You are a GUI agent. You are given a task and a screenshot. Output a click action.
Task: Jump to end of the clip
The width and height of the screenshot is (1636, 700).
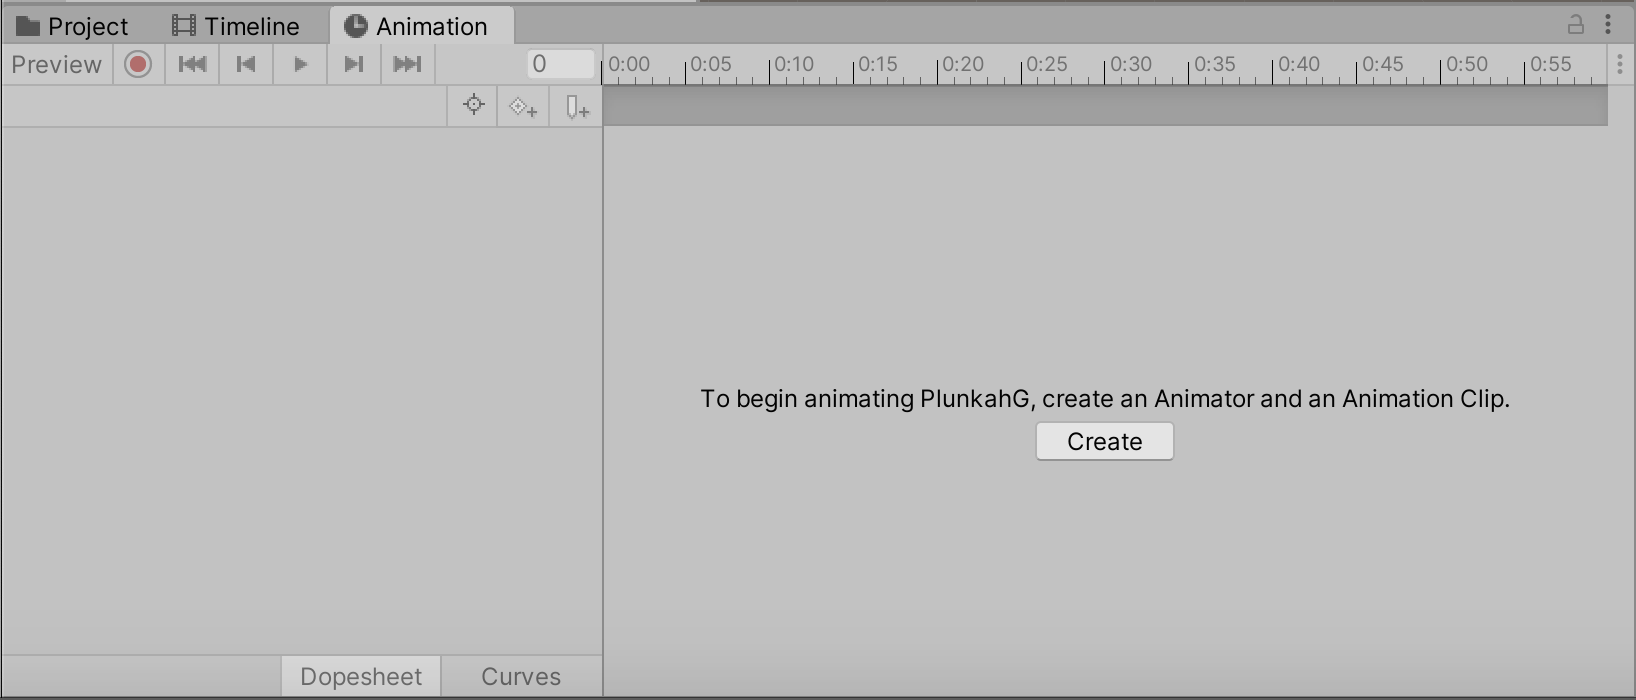click(x=408, y=65)
